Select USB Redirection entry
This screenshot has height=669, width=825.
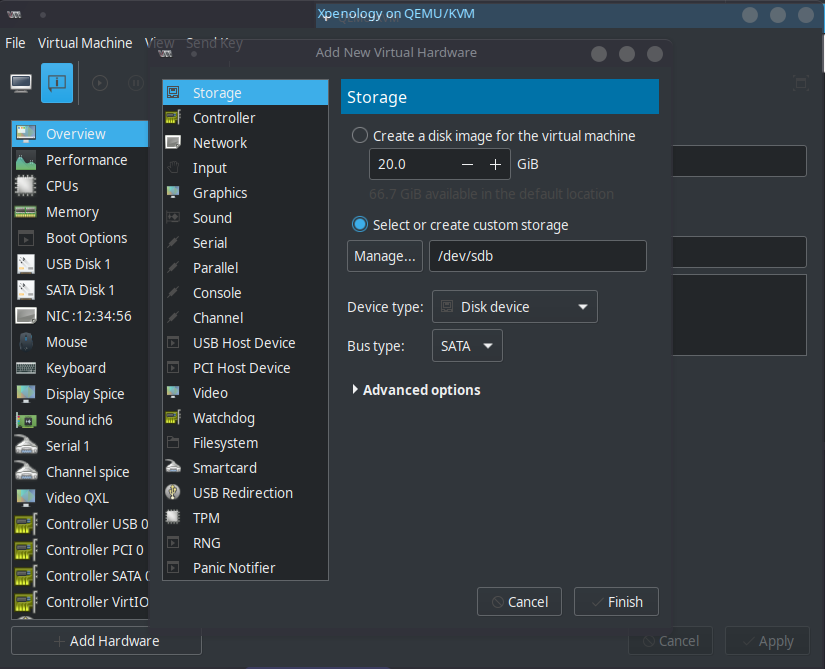245,493
